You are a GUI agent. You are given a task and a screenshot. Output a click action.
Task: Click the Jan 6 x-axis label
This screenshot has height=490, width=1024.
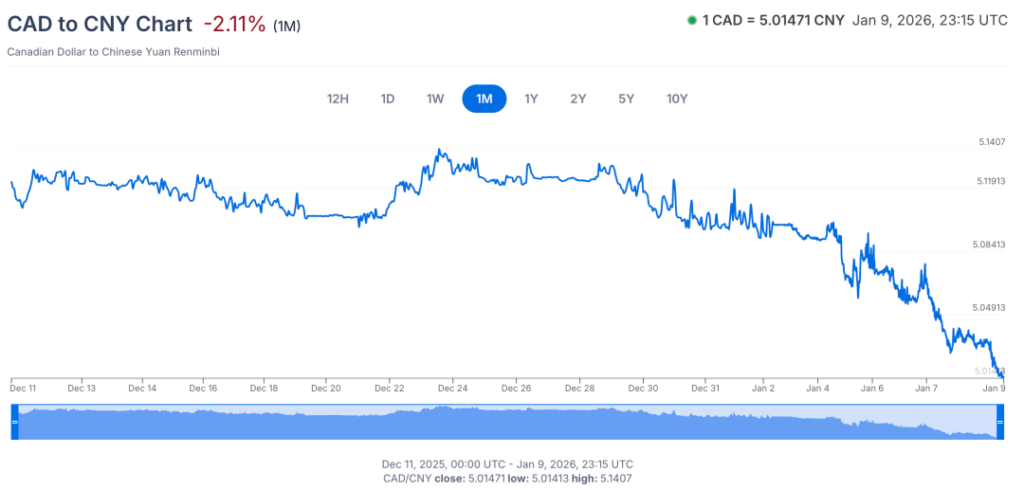[x=872, y=388]
